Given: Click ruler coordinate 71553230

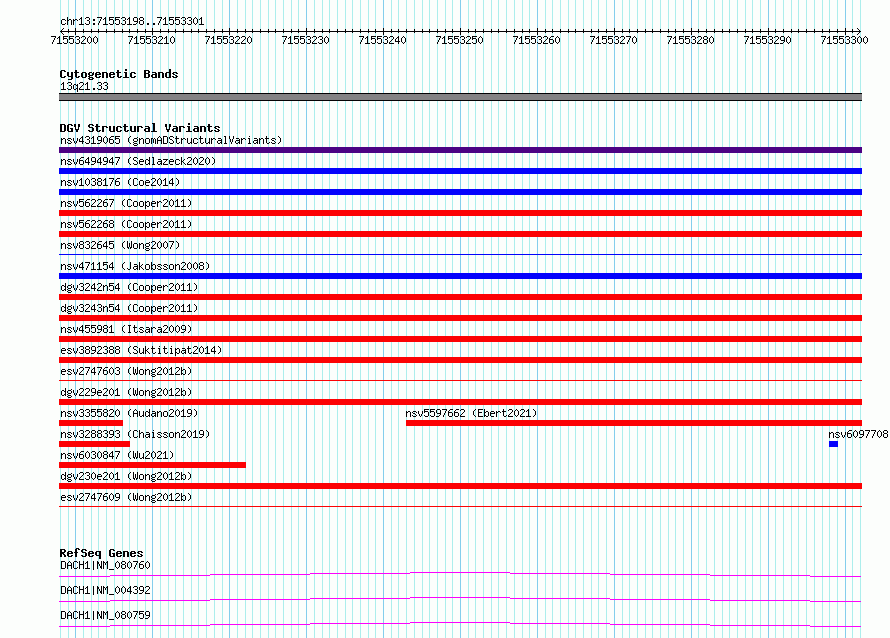Looking at the screenshot, I should coord(305,40).
